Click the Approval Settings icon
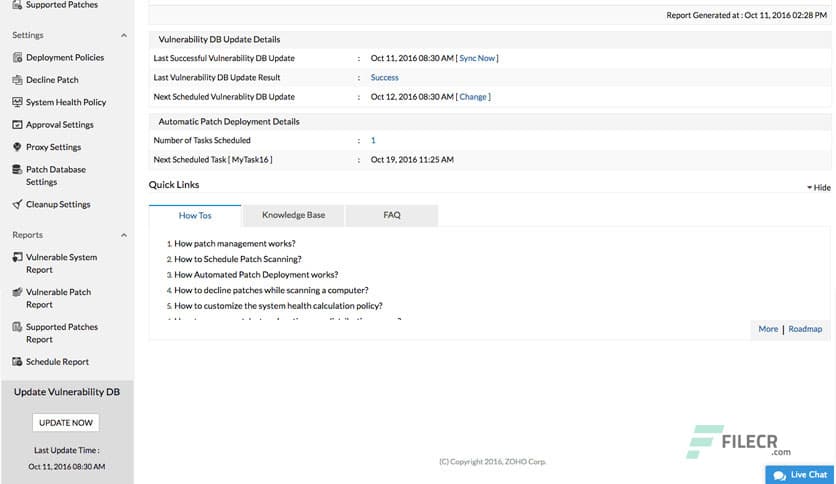 click(x=17, y=124)
